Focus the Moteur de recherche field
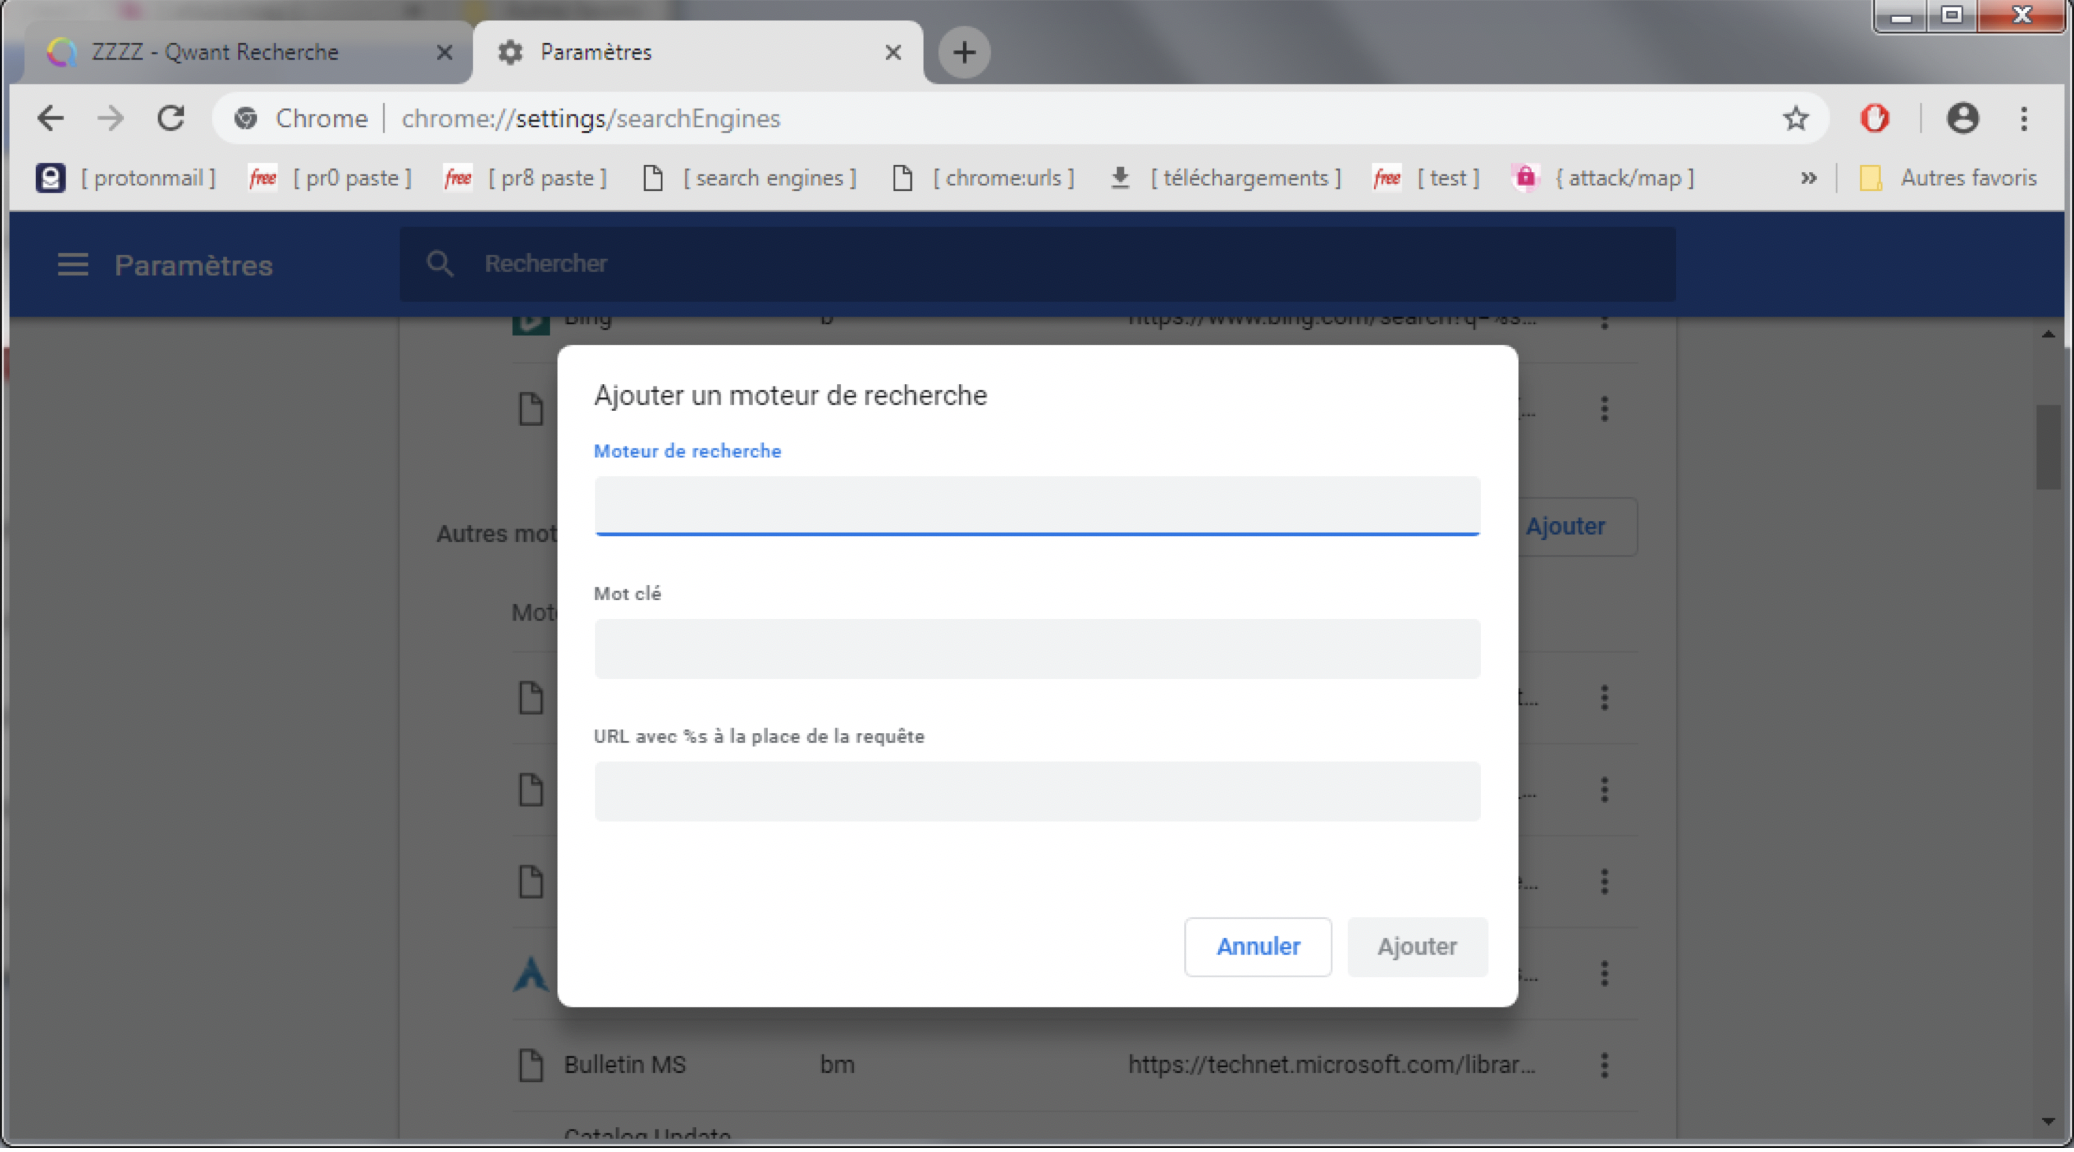This screenshot has width=2074, height=1152. 1037,505
